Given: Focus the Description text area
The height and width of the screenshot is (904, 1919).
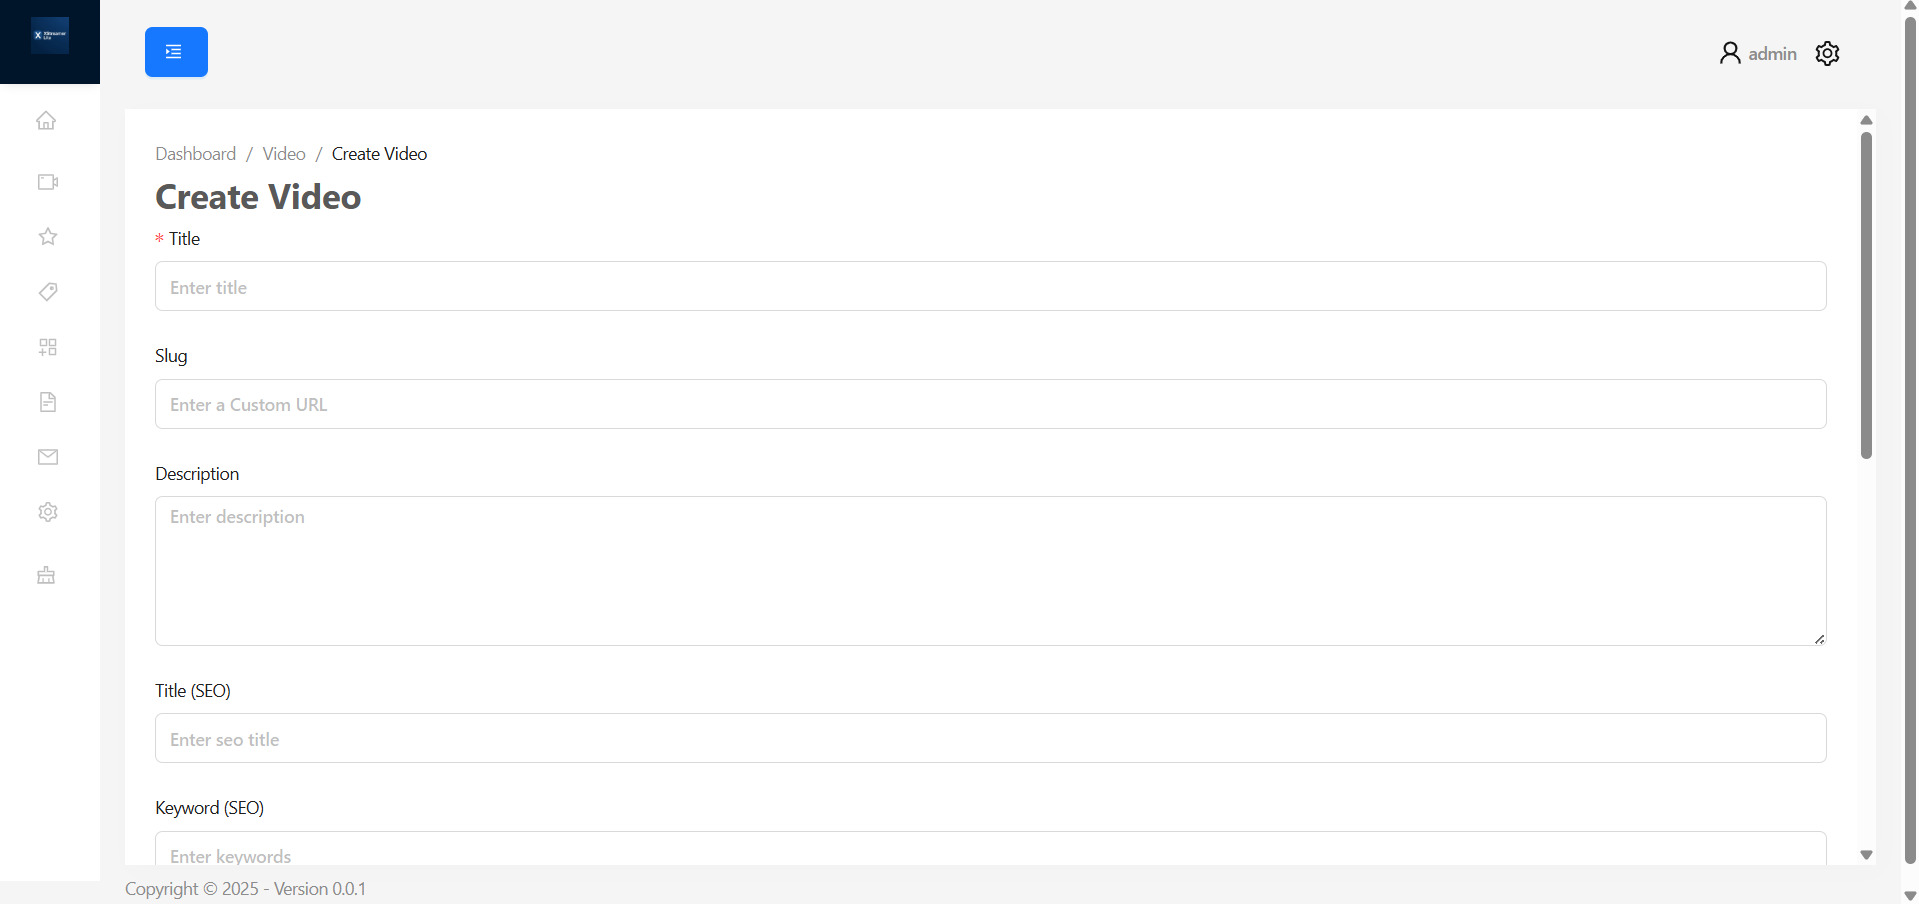Looking at the screenshot, I should coord(990,571).
